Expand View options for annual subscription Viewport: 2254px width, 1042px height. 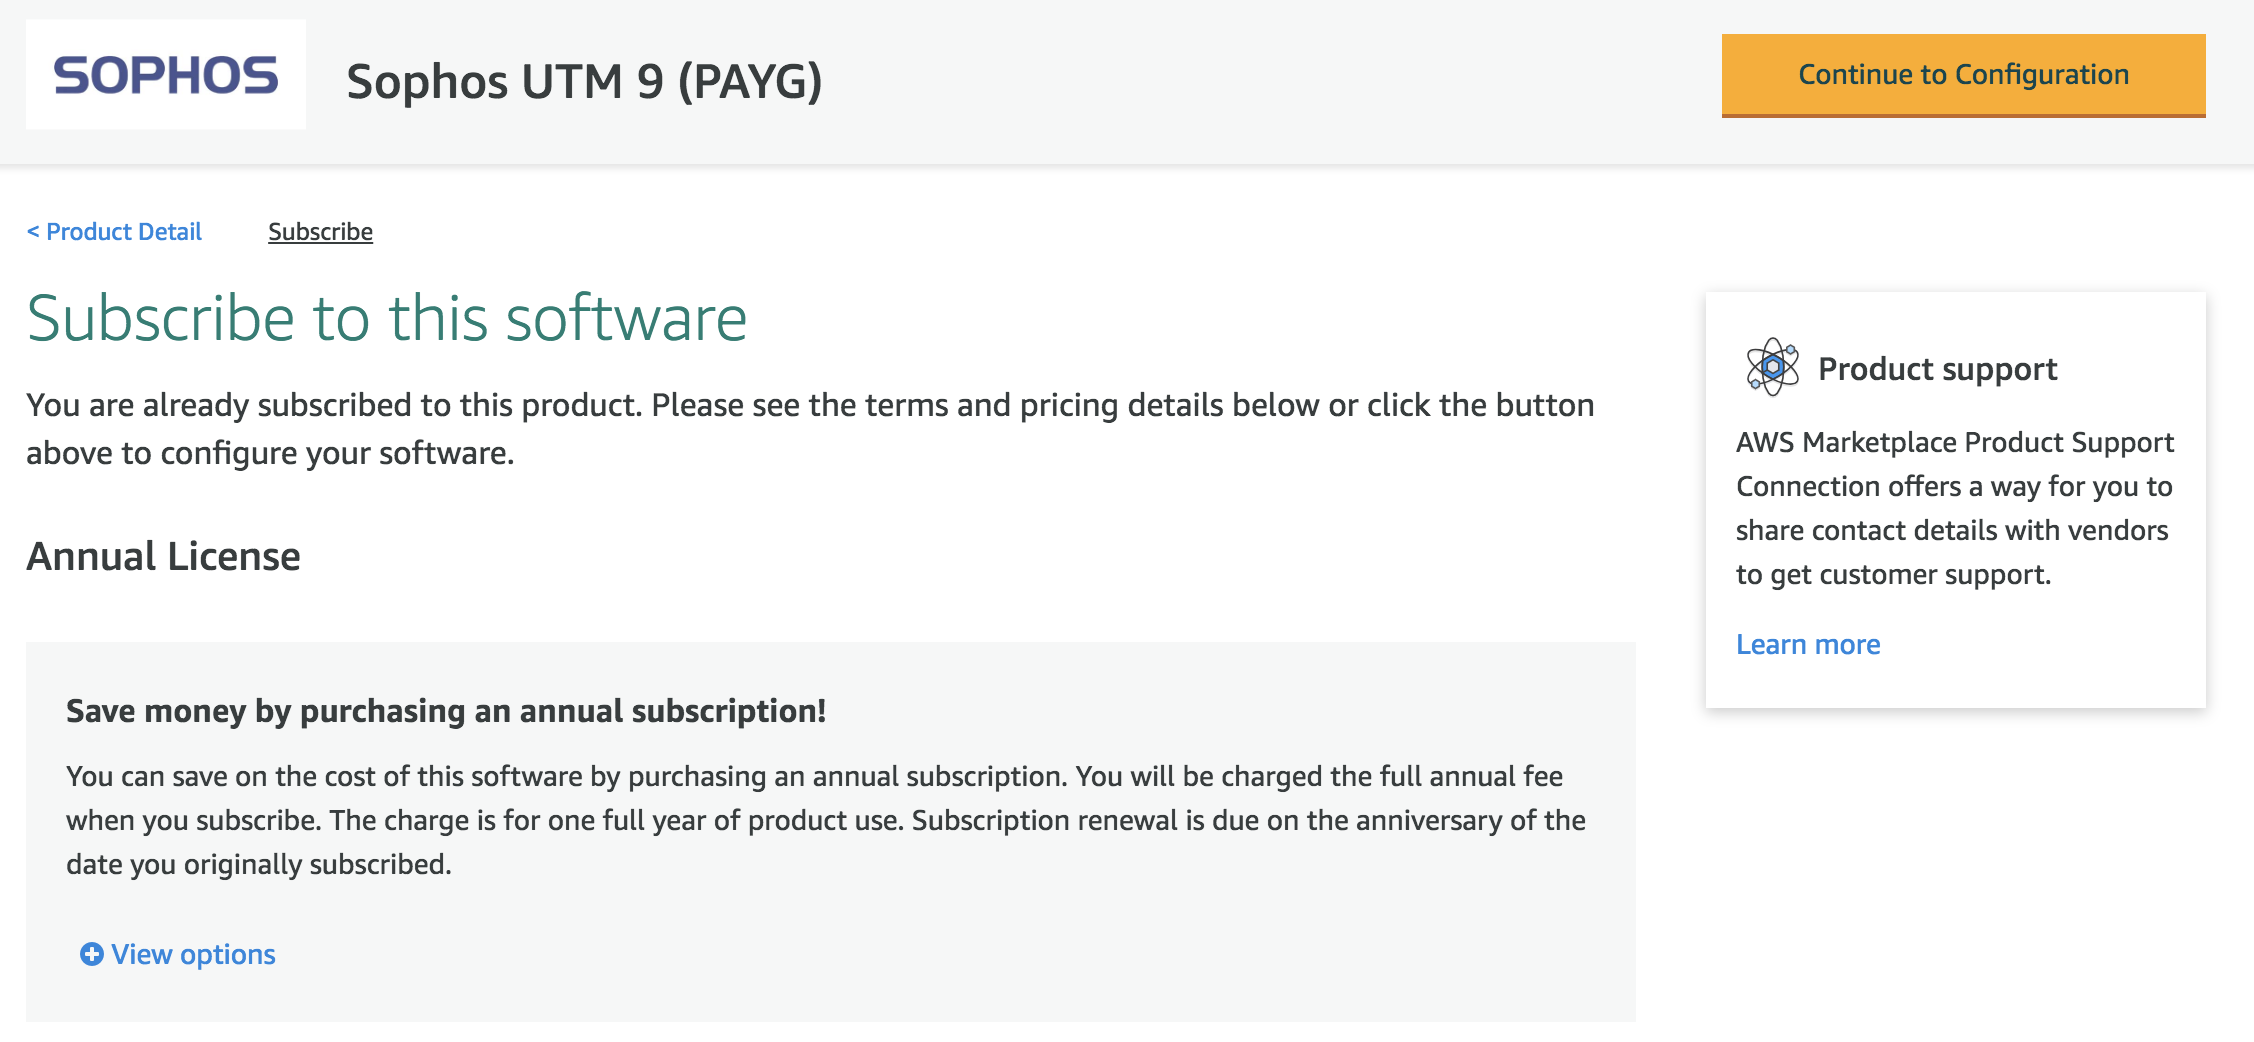click(193, 954)
